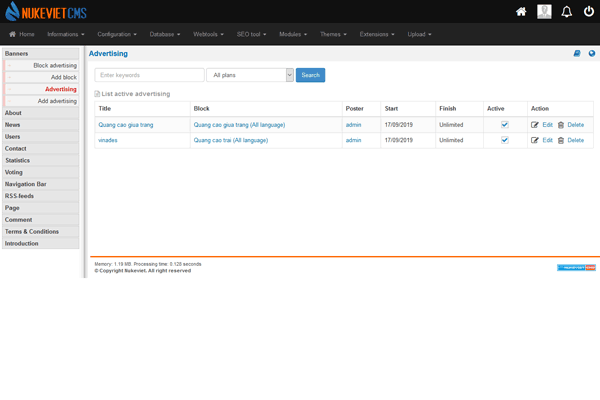
Task: Open the All plans dropdown
Action: coord(249,75)
